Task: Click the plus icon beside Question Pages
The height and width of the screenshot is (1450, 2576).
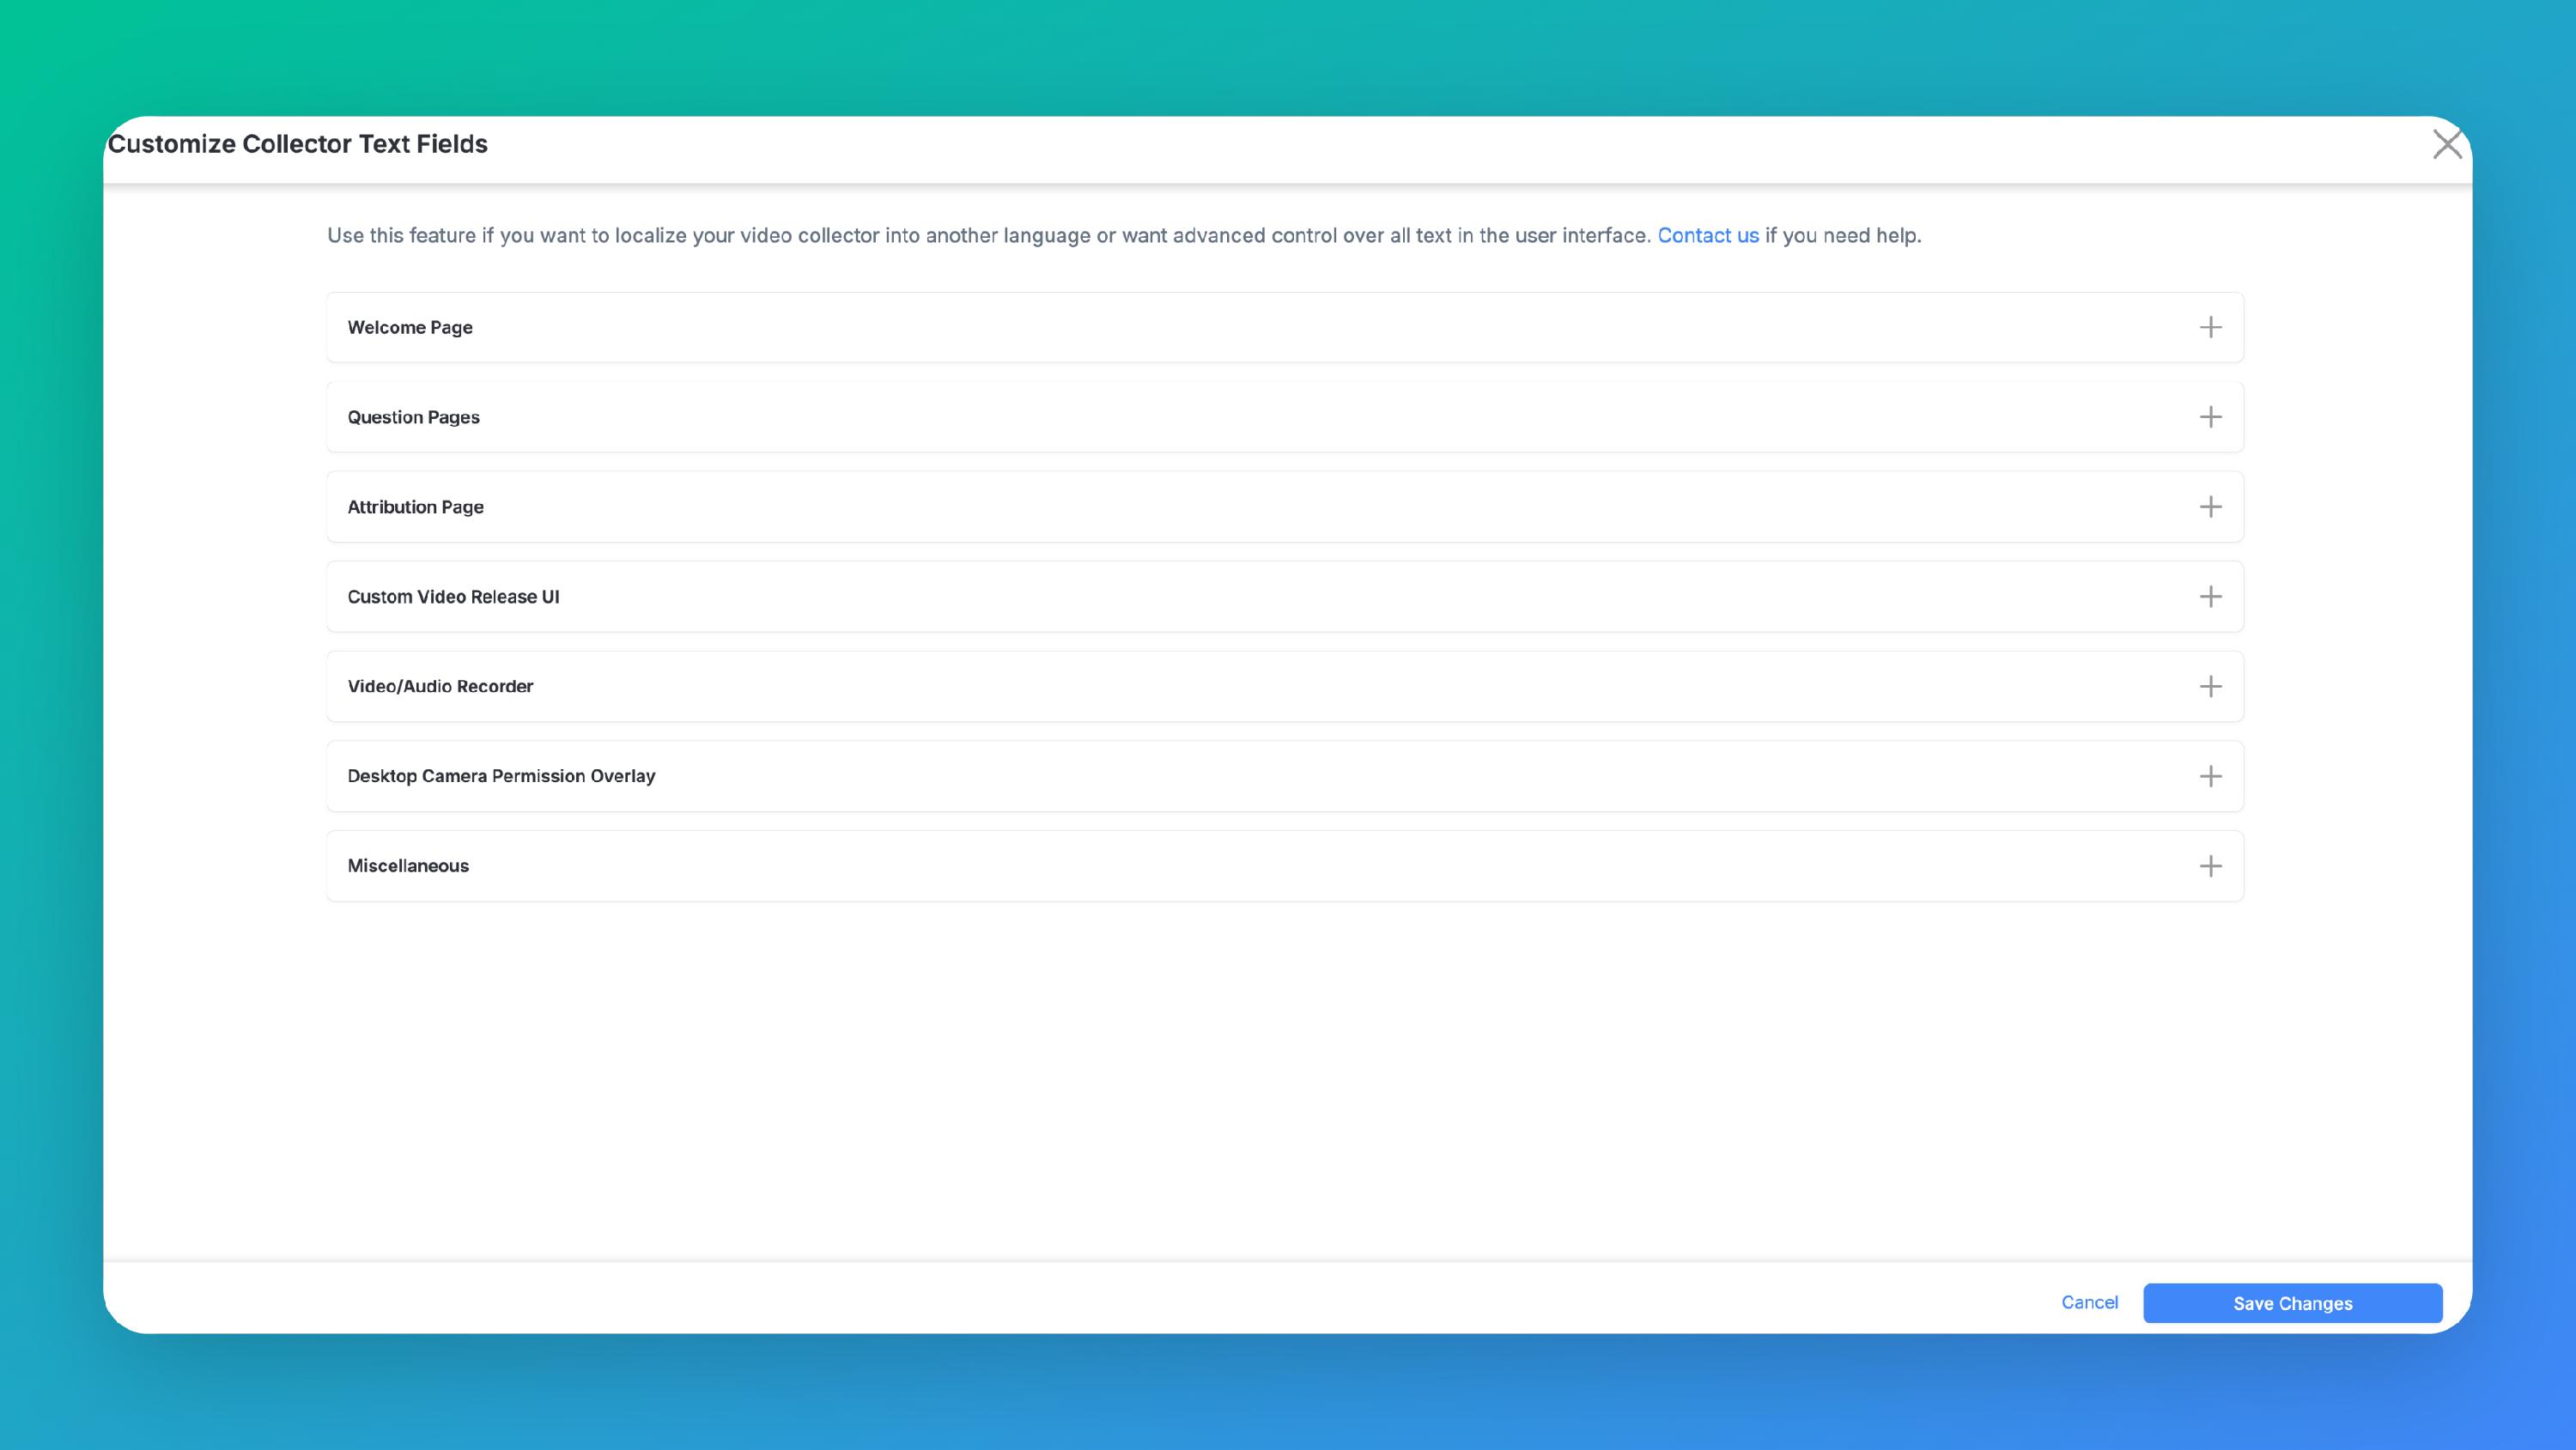Action: click(x=2210, y=417)
